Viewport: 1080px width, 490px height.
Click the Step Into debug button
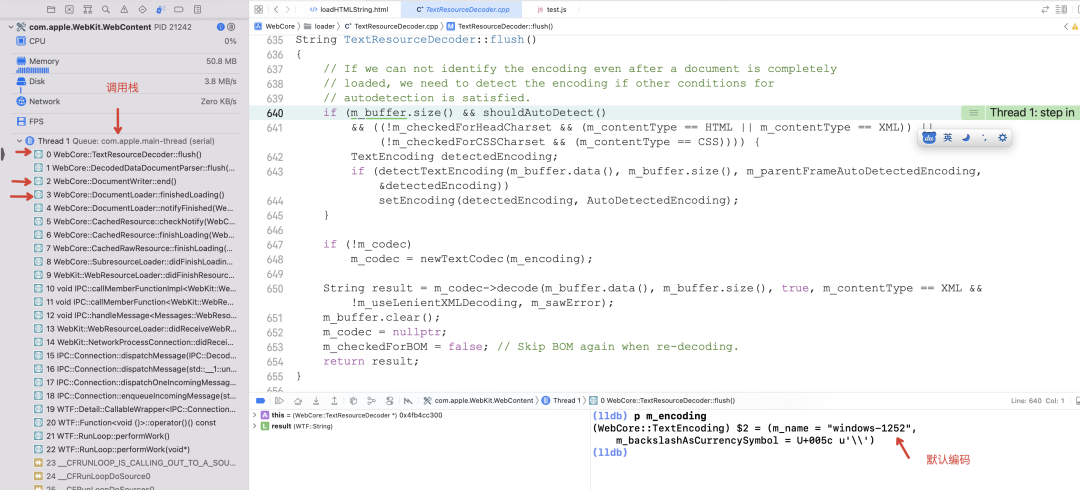[316, 400]
